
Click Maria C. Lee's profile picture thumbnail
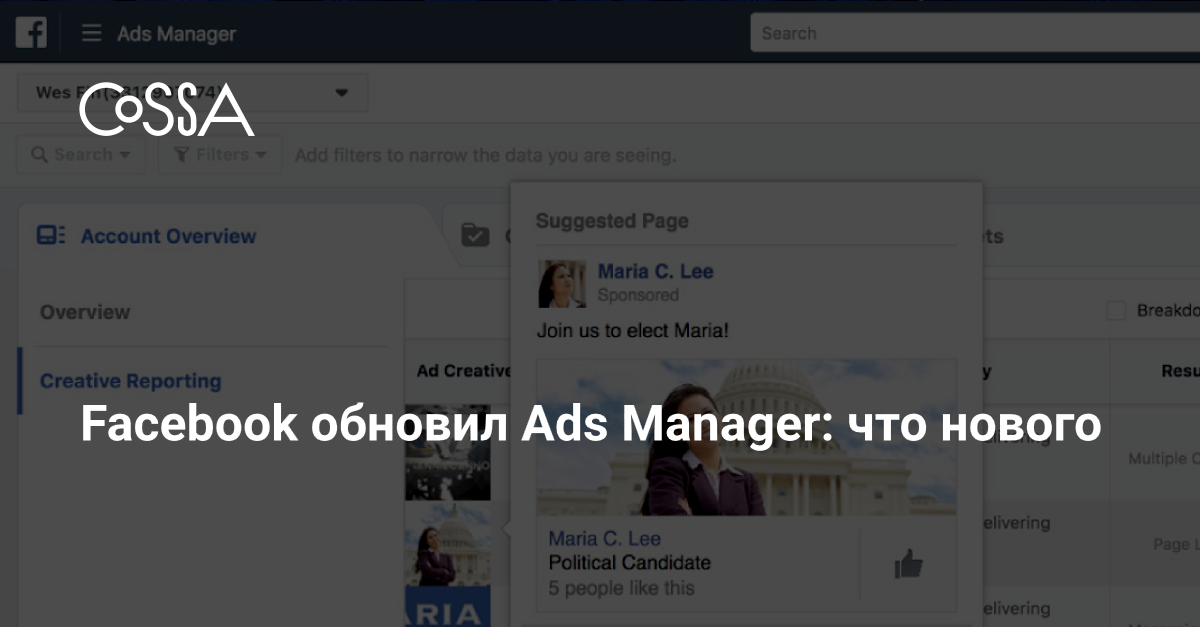562,285
